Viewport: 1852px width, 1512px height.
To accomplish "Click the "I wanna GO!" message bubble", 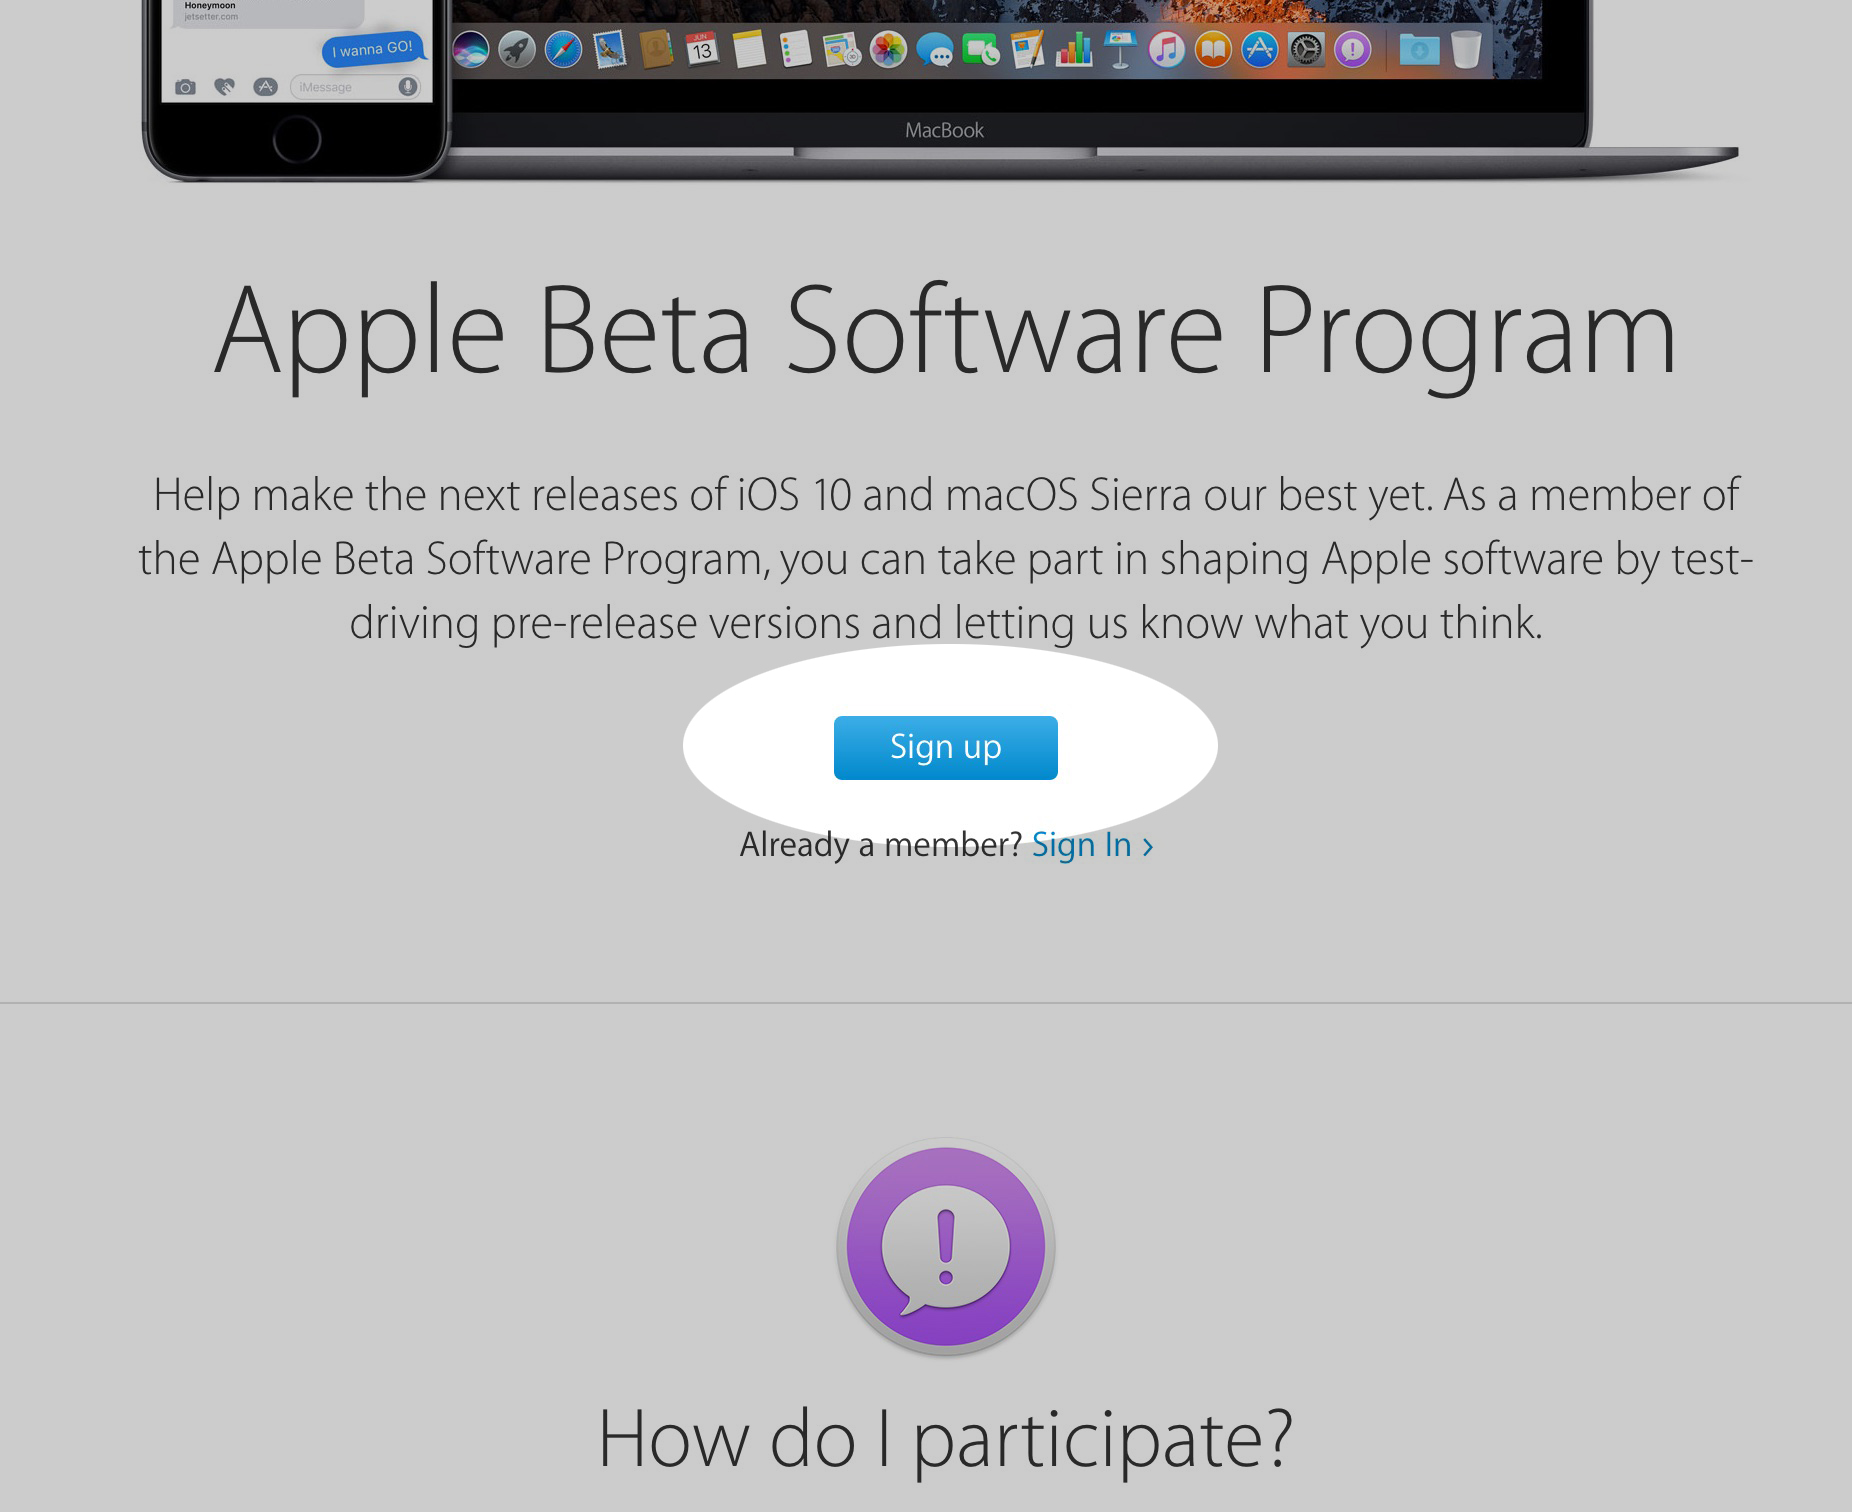I will click(x=372, y=48).
